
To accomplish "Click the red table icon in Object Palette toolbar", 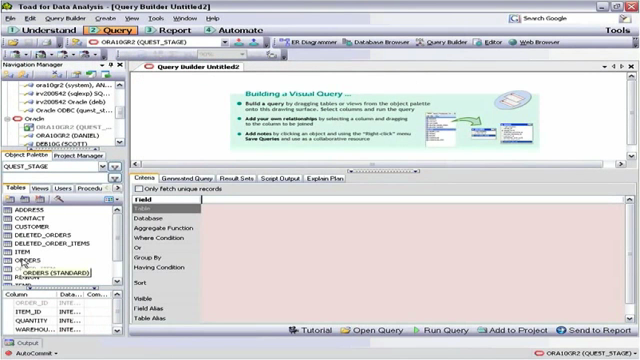I will tap(40, 199).
